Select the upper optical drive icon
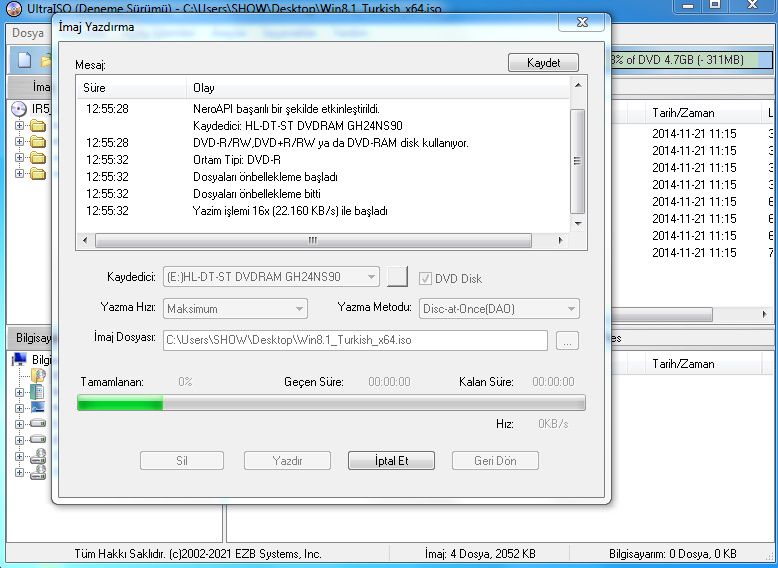 click(38, 456)
